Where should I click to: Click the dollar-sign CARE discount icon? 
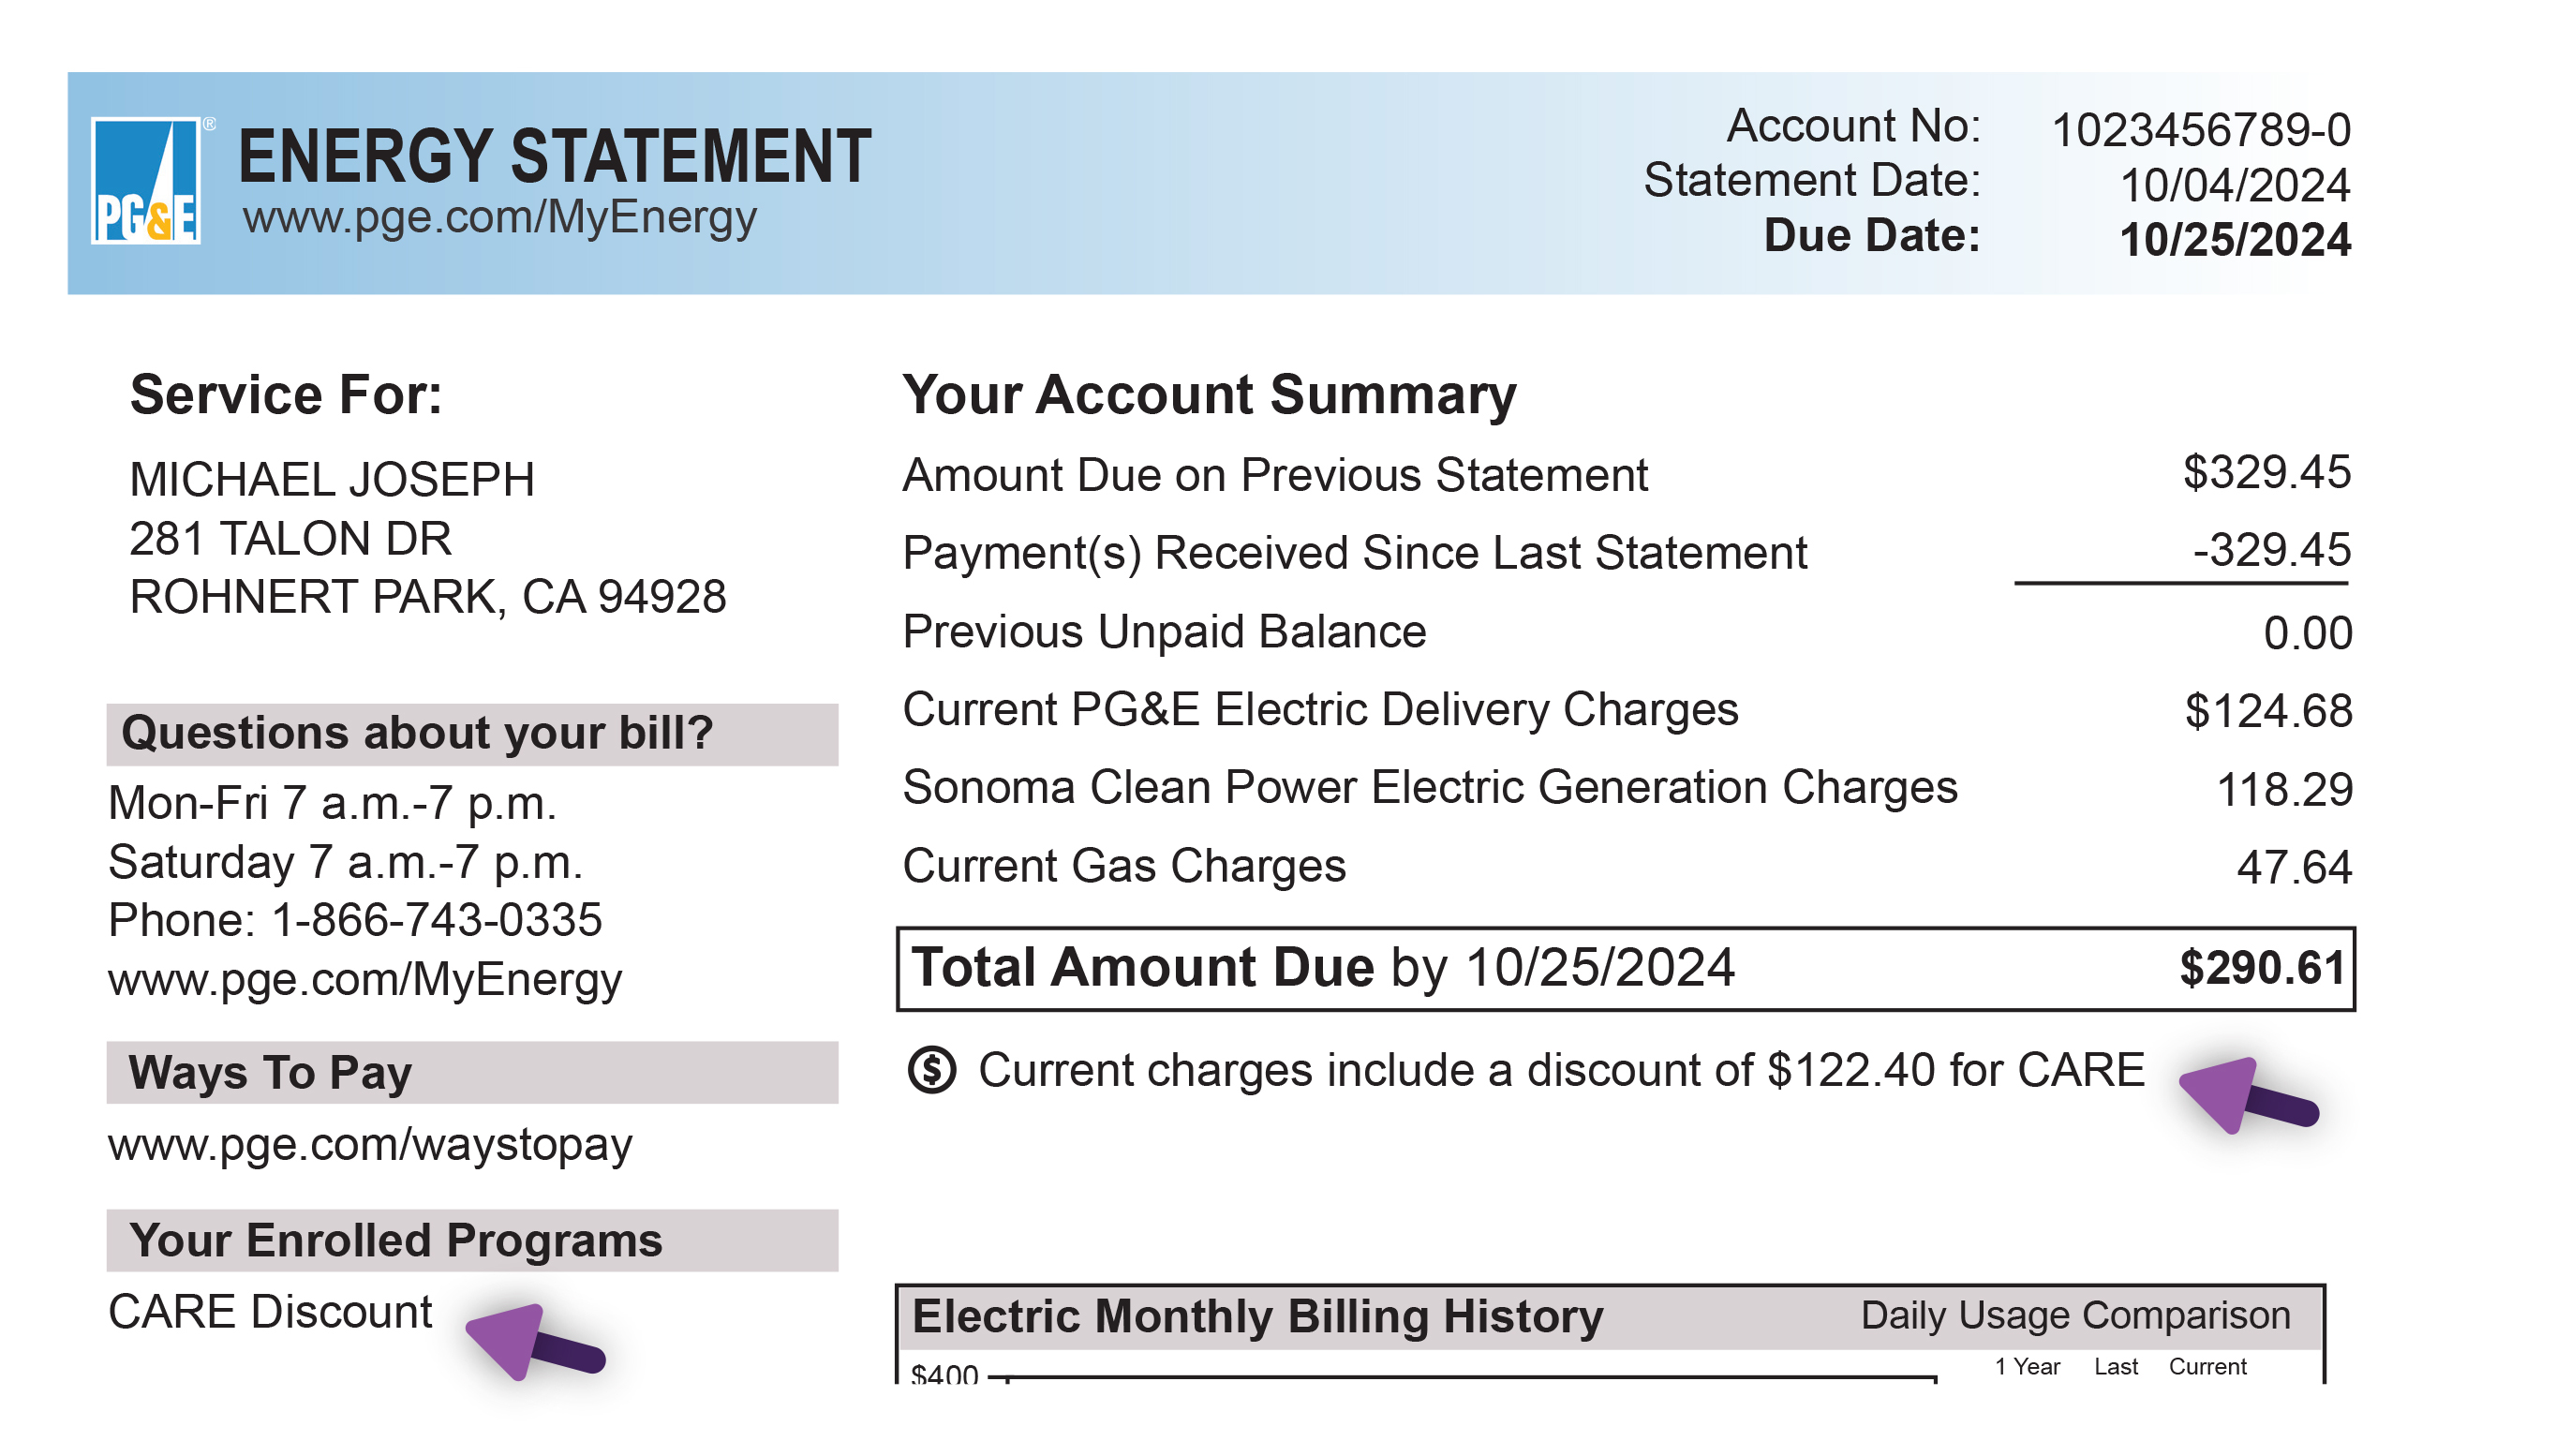click(x=931, y=1070)
